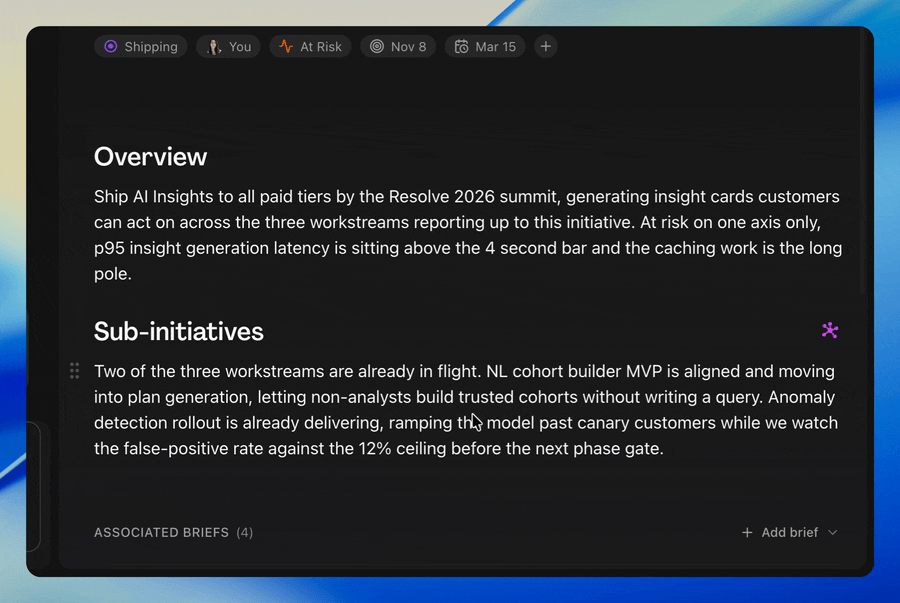Screen dimensions: 900x603
Task: Click the Sub-initiatives heading
Action: 179,332
